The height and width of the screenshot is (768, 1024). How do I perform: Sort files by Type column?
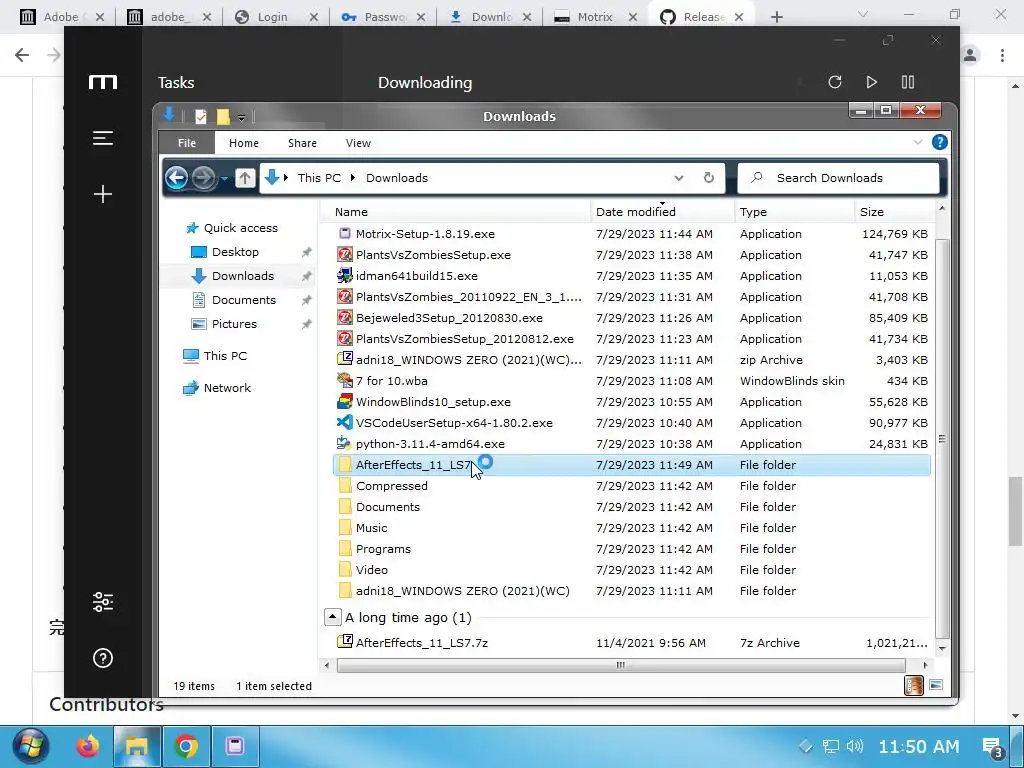pyautogui.click(x=795, y=212)
